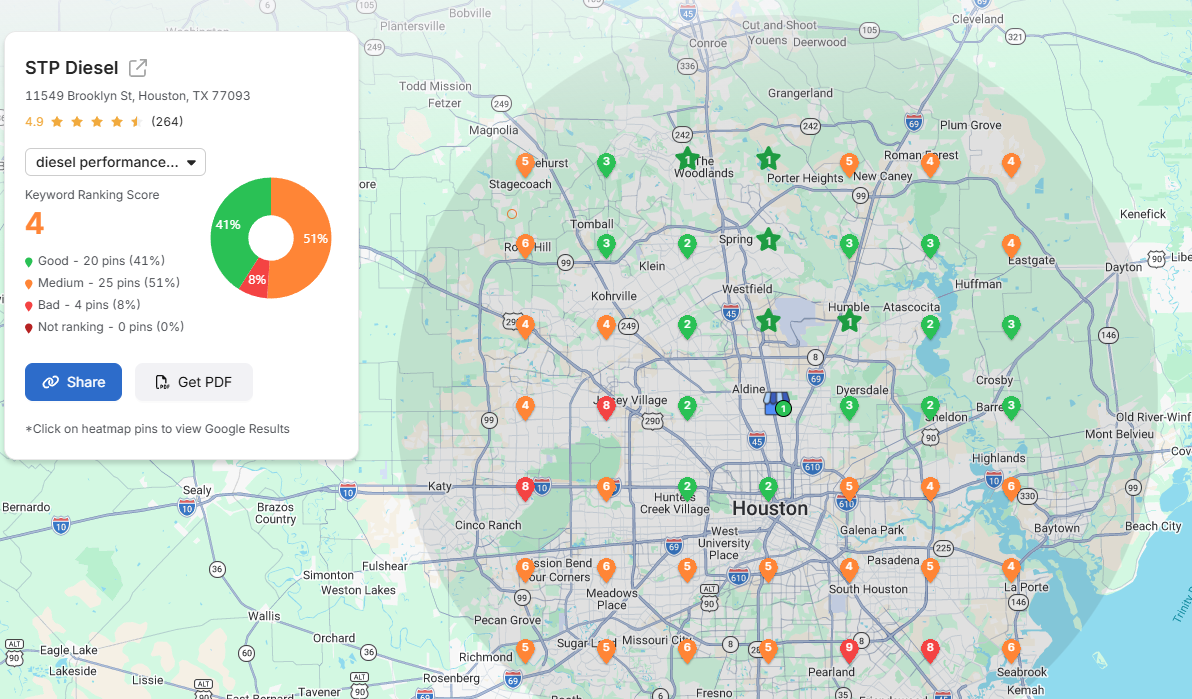Click the orange 4 pin at Roman Forest
The height and width of the screenshot is (699, 1192).
[930, 164]
